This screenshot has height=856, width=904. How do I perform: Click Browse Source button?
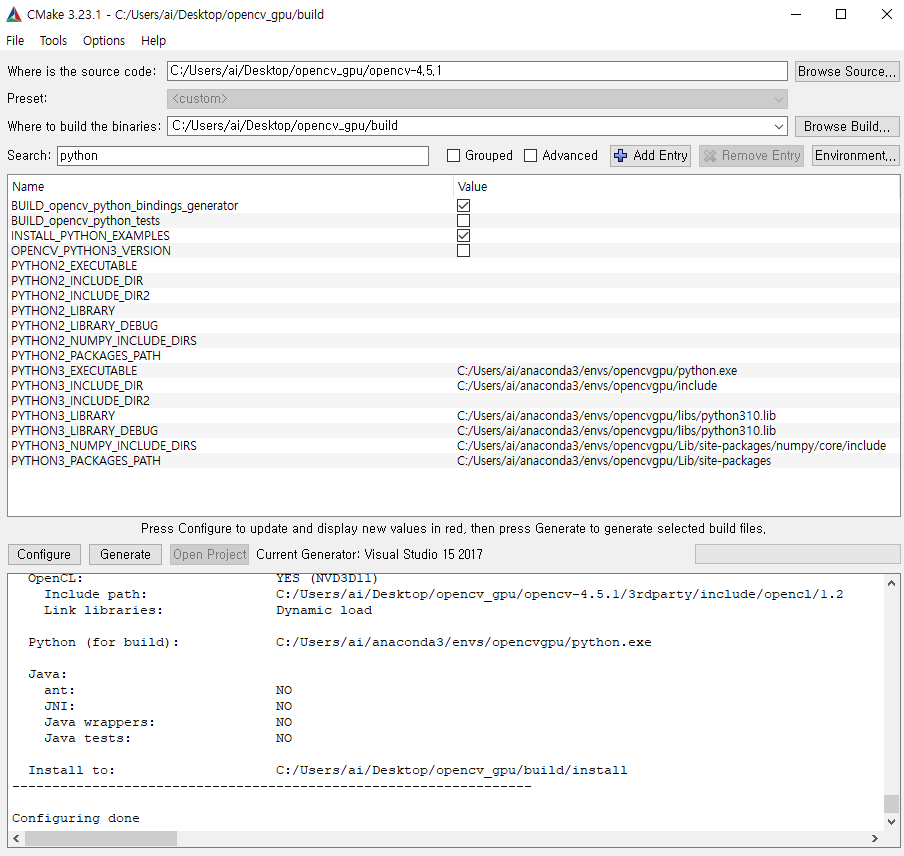(846, 71)
